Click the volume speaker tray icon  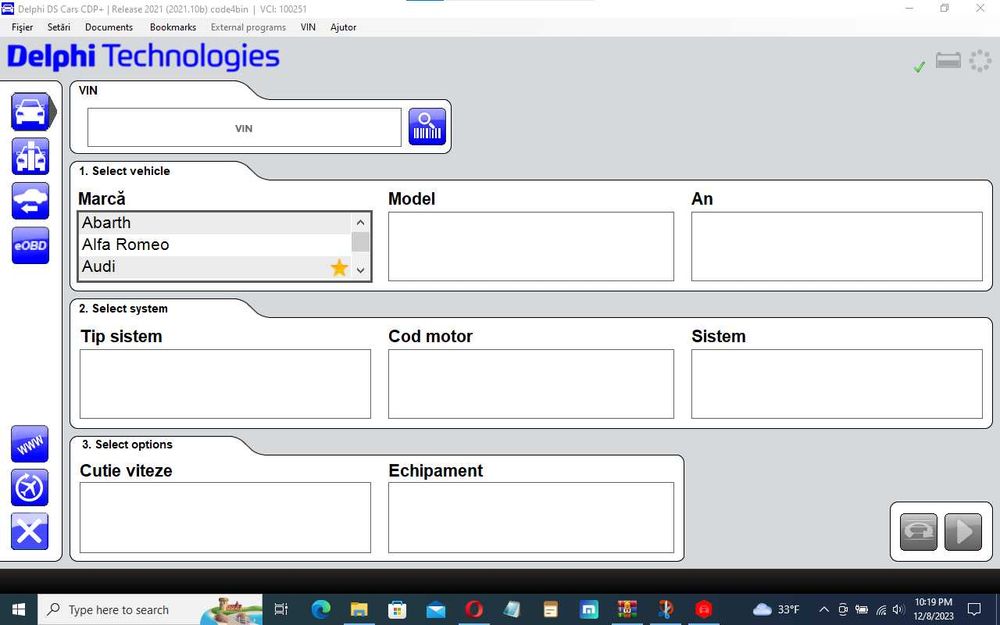899,610
